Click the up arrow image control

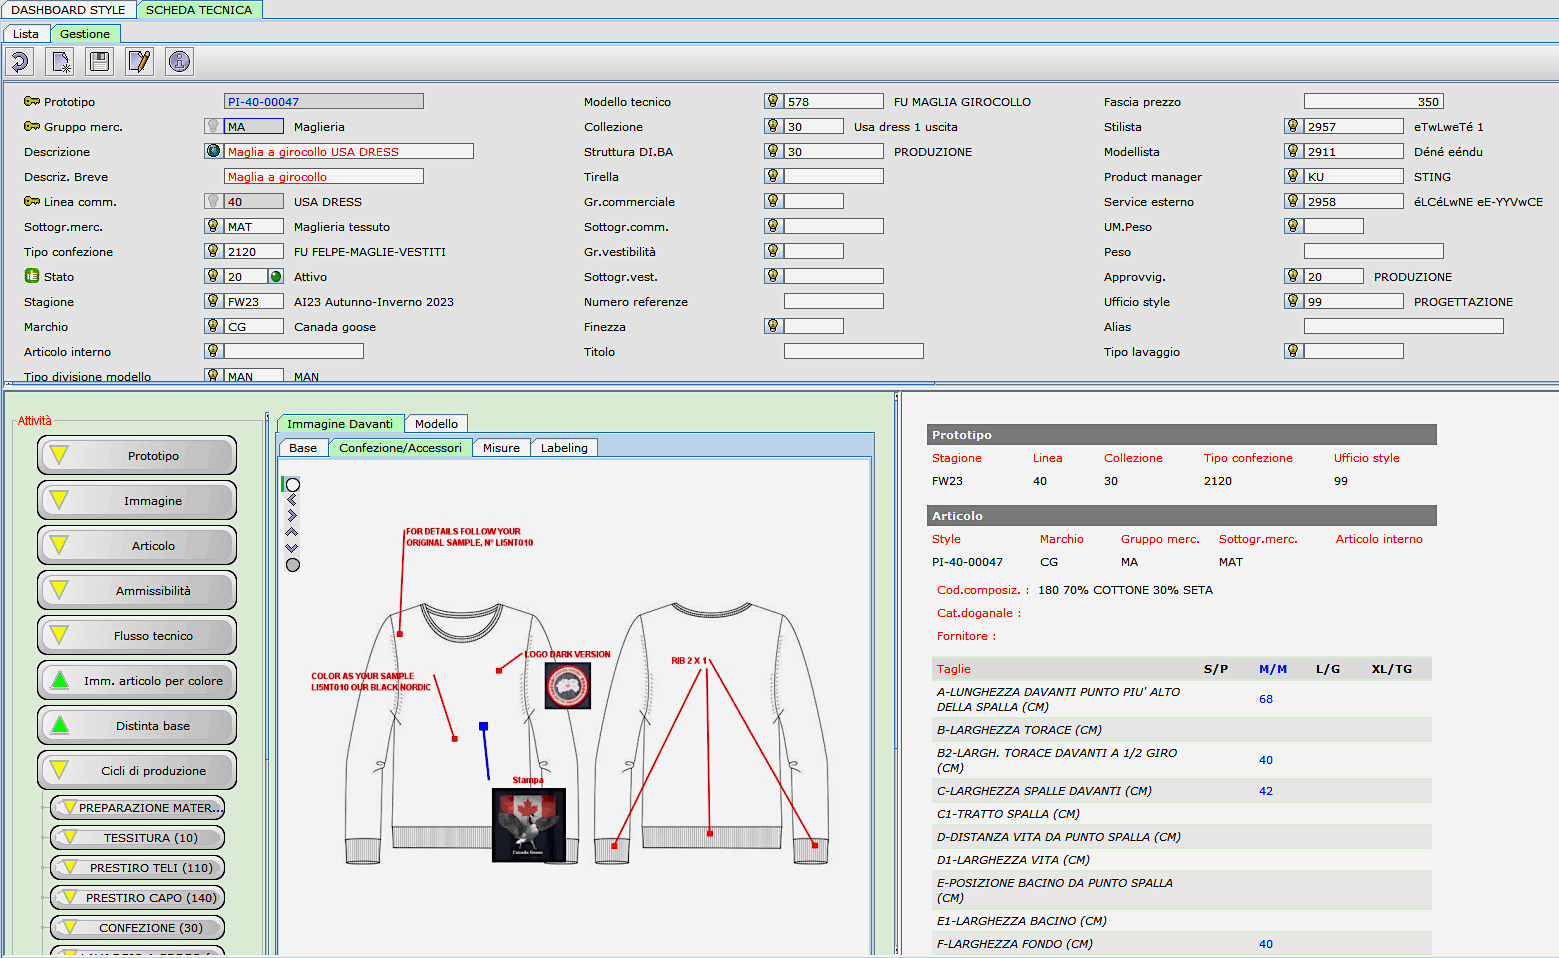tap(292, 532)
